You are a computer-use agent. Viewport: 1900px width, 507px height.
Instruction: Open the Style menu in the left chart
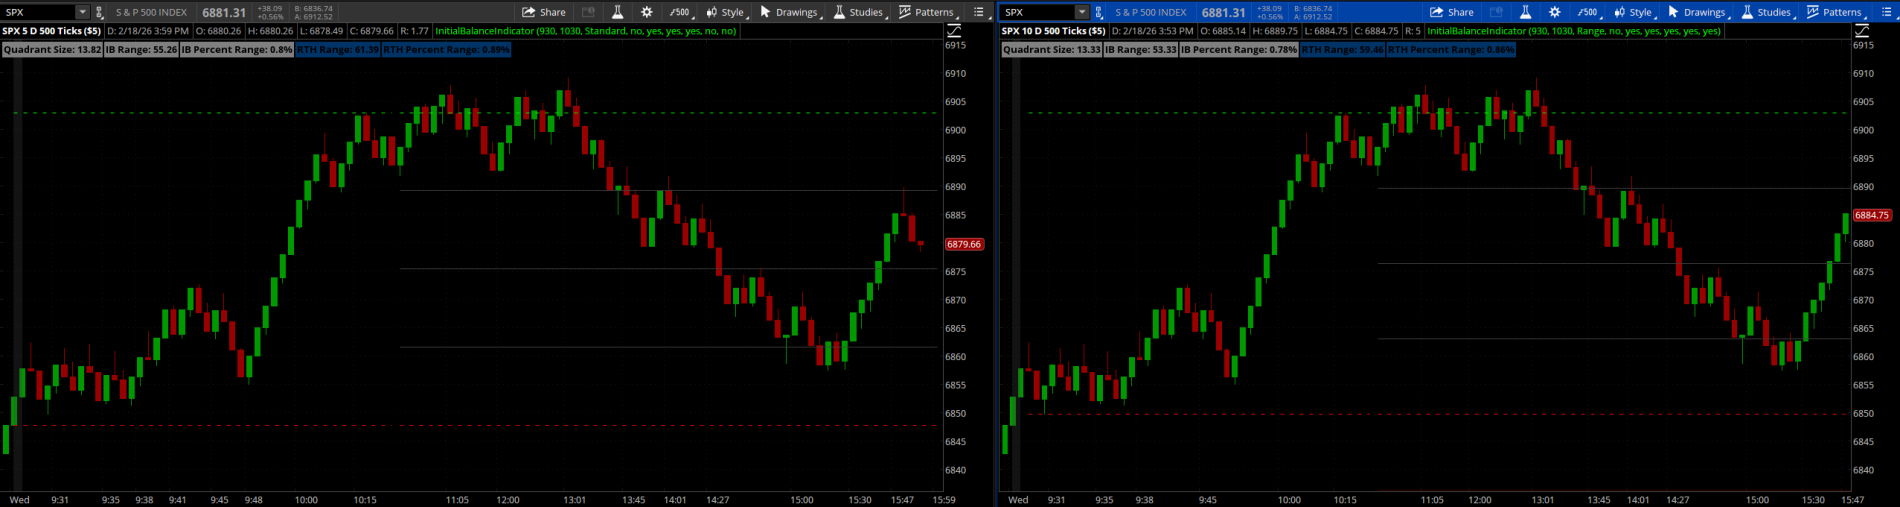725,12
